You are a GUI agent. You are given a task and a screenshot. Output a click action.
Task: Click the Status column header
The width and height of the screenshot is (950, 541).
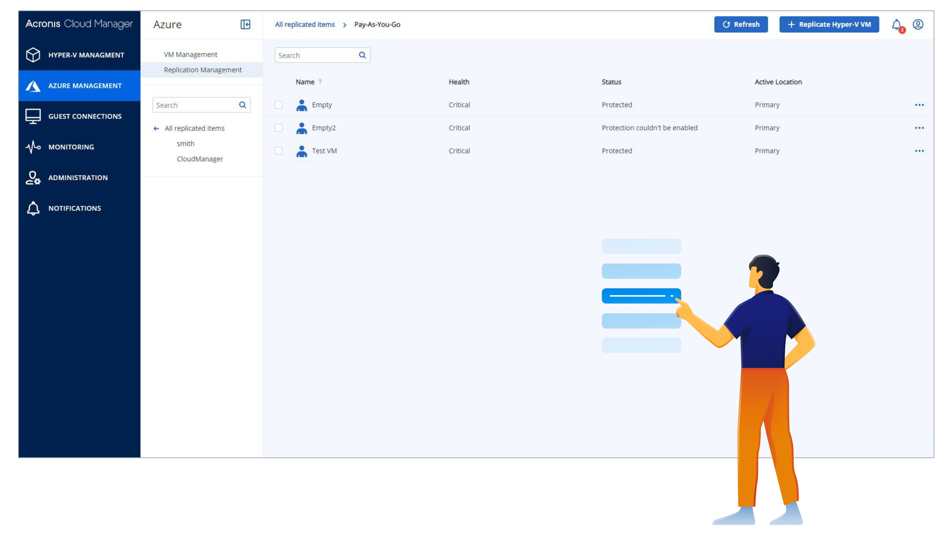point(611,82)
